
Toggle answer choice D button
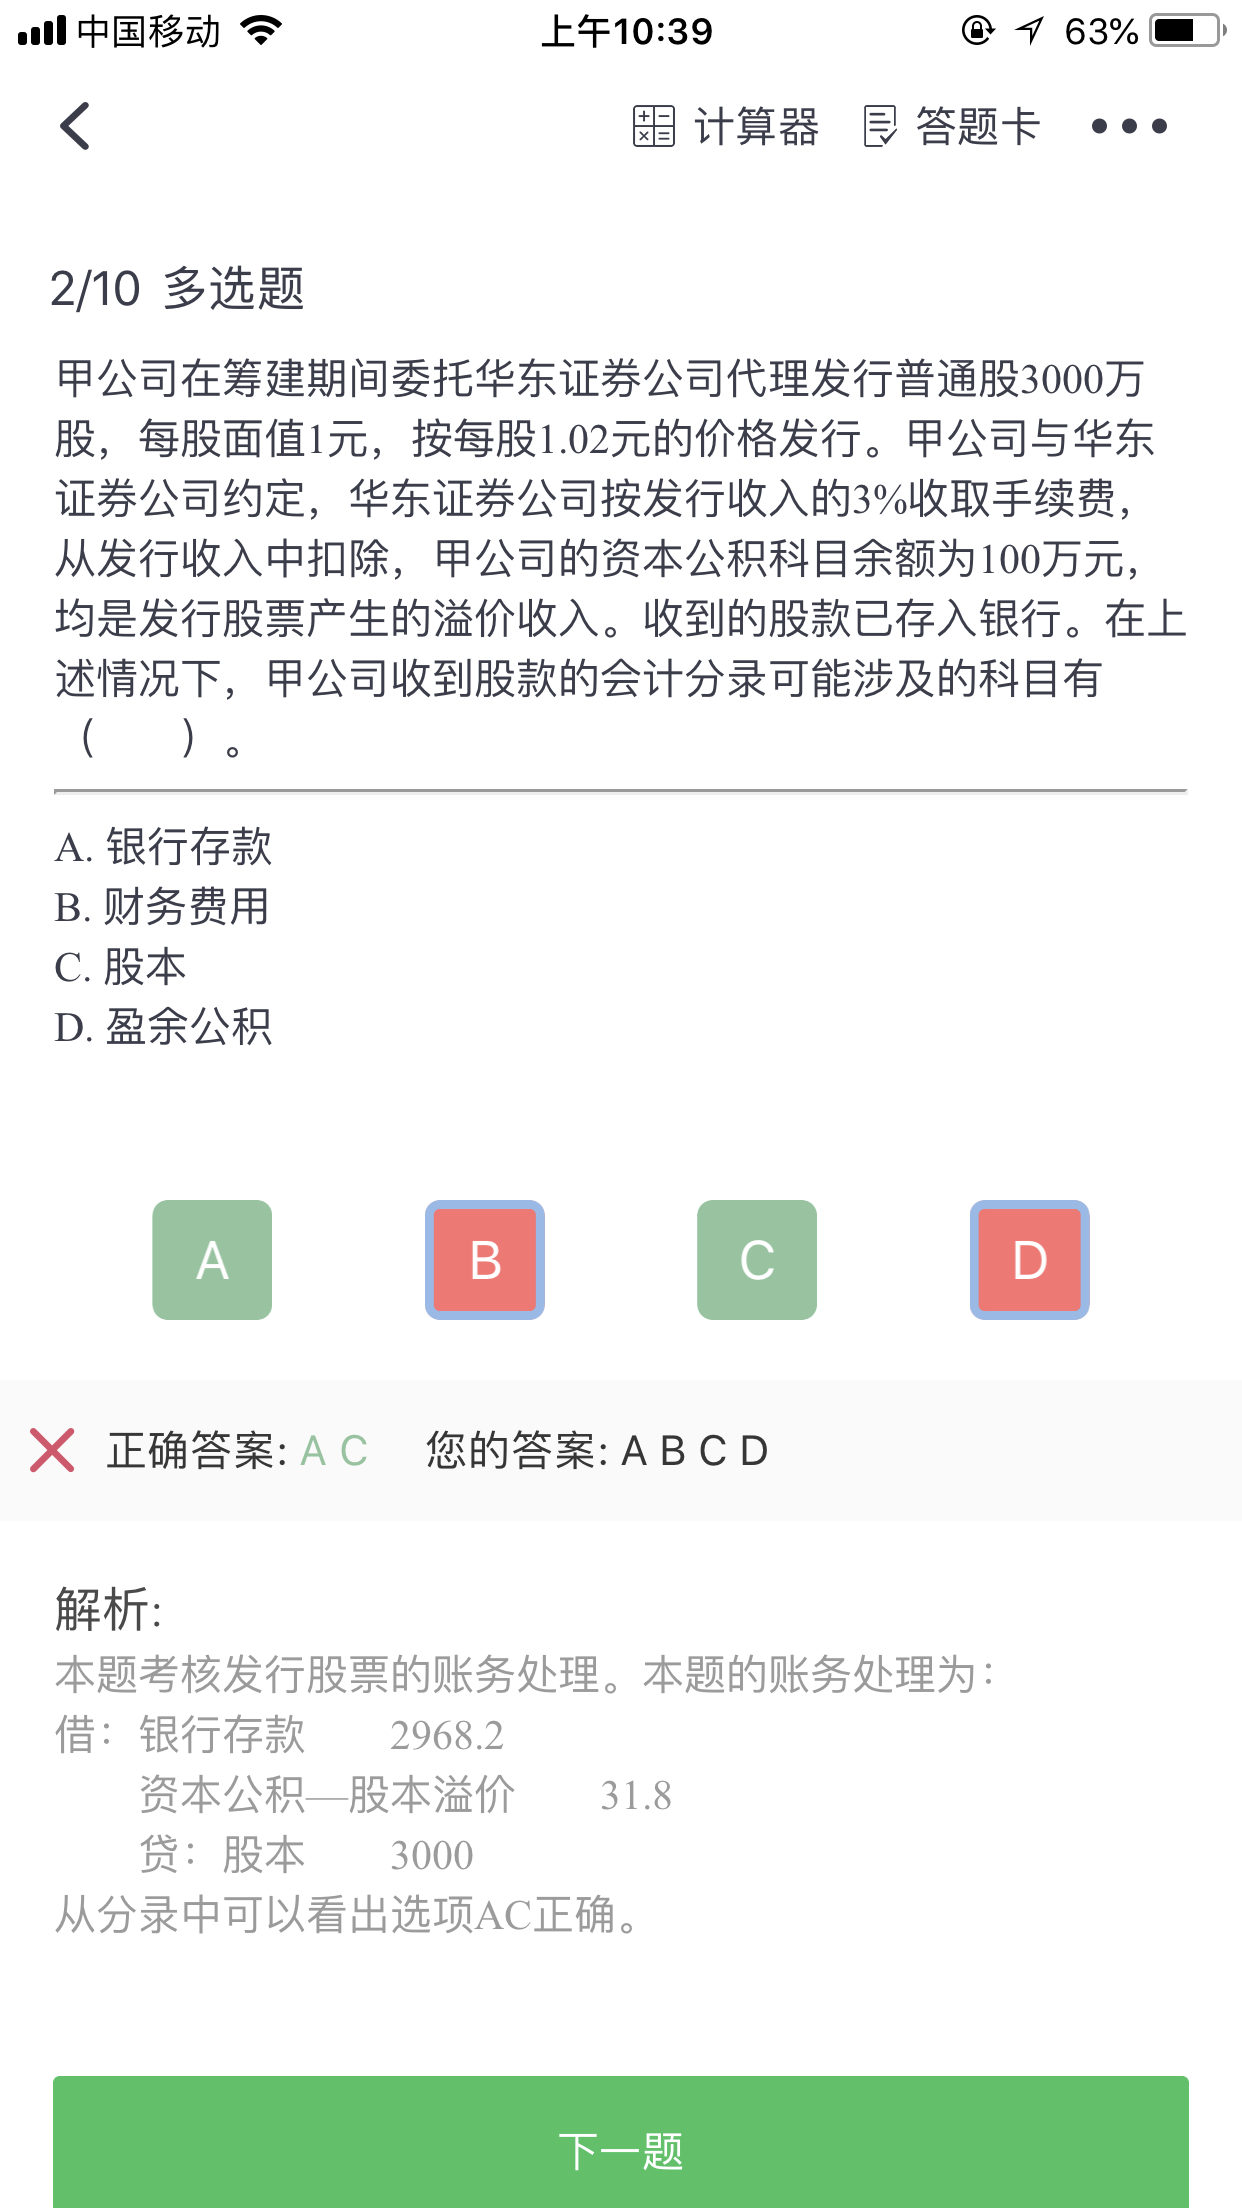click(x=1029, y=1260)
